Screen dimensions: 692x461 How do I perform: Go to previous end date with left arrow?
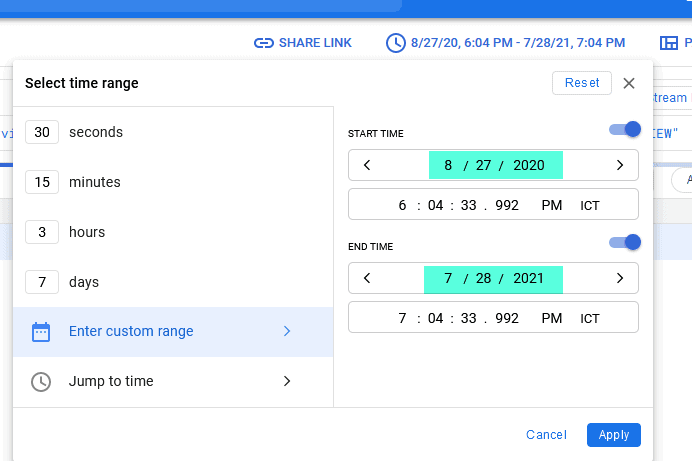[x=367, y=278]
